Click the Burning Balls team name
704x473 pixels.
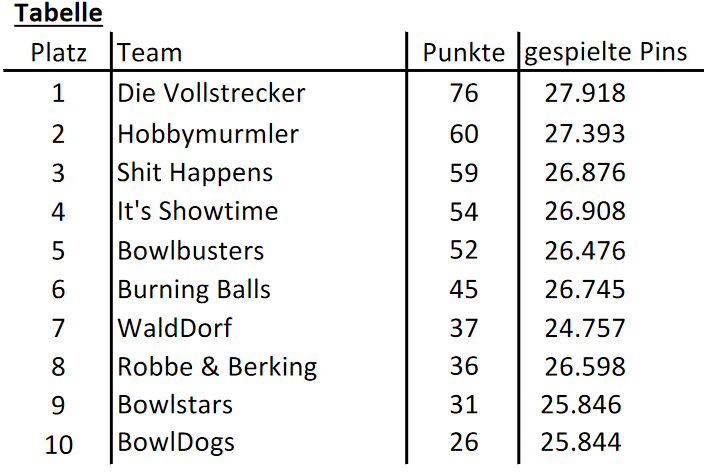(x=194, y=290)
